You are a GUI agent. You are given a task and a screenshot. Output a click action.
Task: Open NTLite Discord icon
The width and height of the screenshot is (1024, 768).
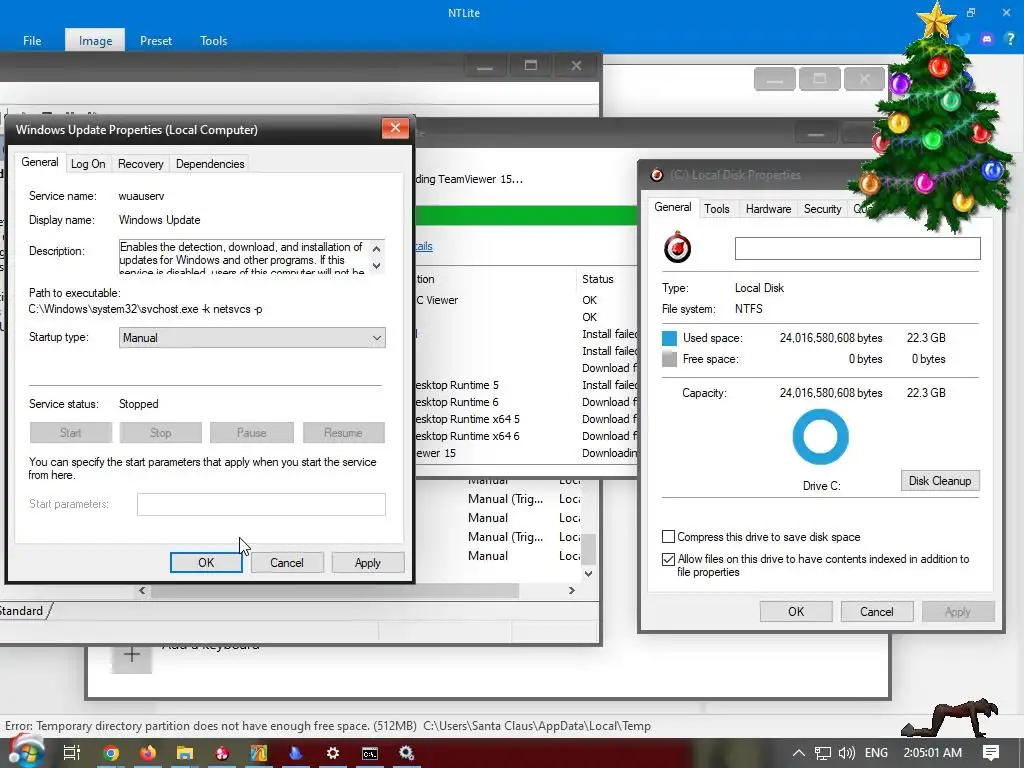pos(987,39)
